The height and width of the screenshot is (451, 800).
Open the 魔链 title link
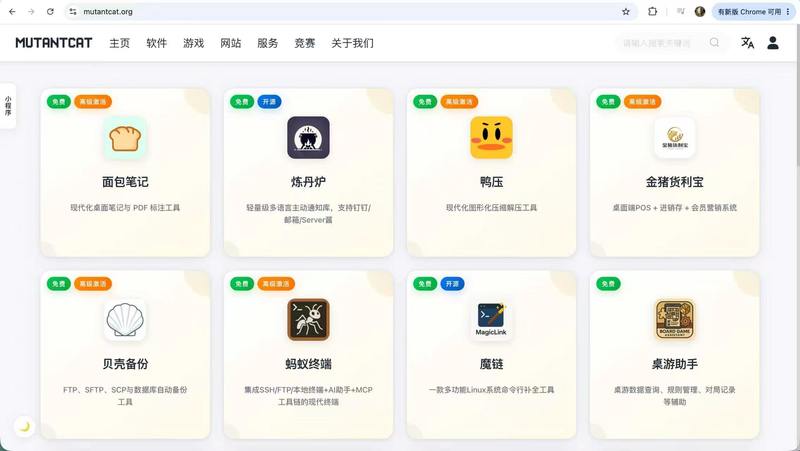pyautogui.click(x=491, y=364)
